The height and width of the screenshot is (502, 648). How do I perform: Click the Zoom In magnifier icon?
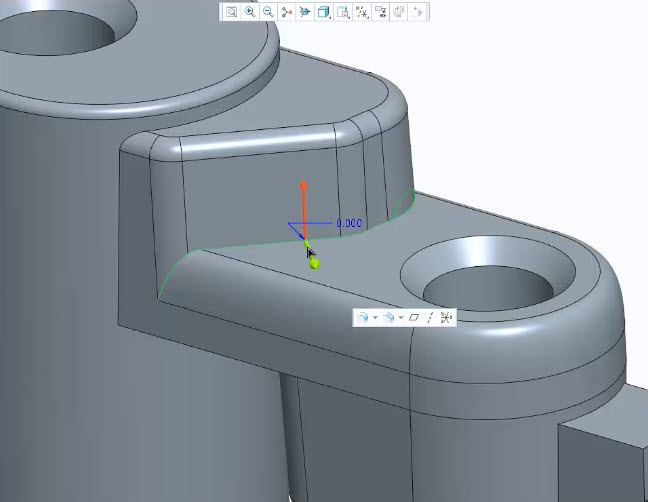pyautogui.click(x=250, y=12)
